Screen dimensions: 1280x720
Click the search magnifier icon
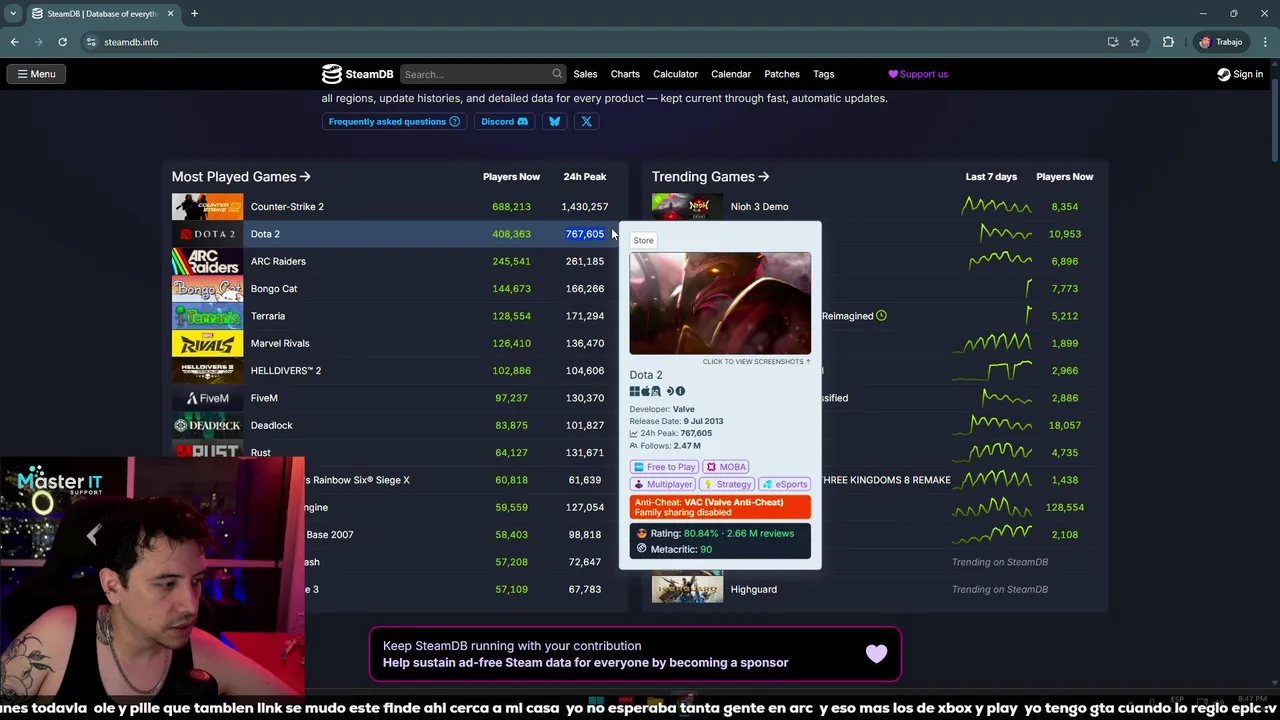click(557, 74)
